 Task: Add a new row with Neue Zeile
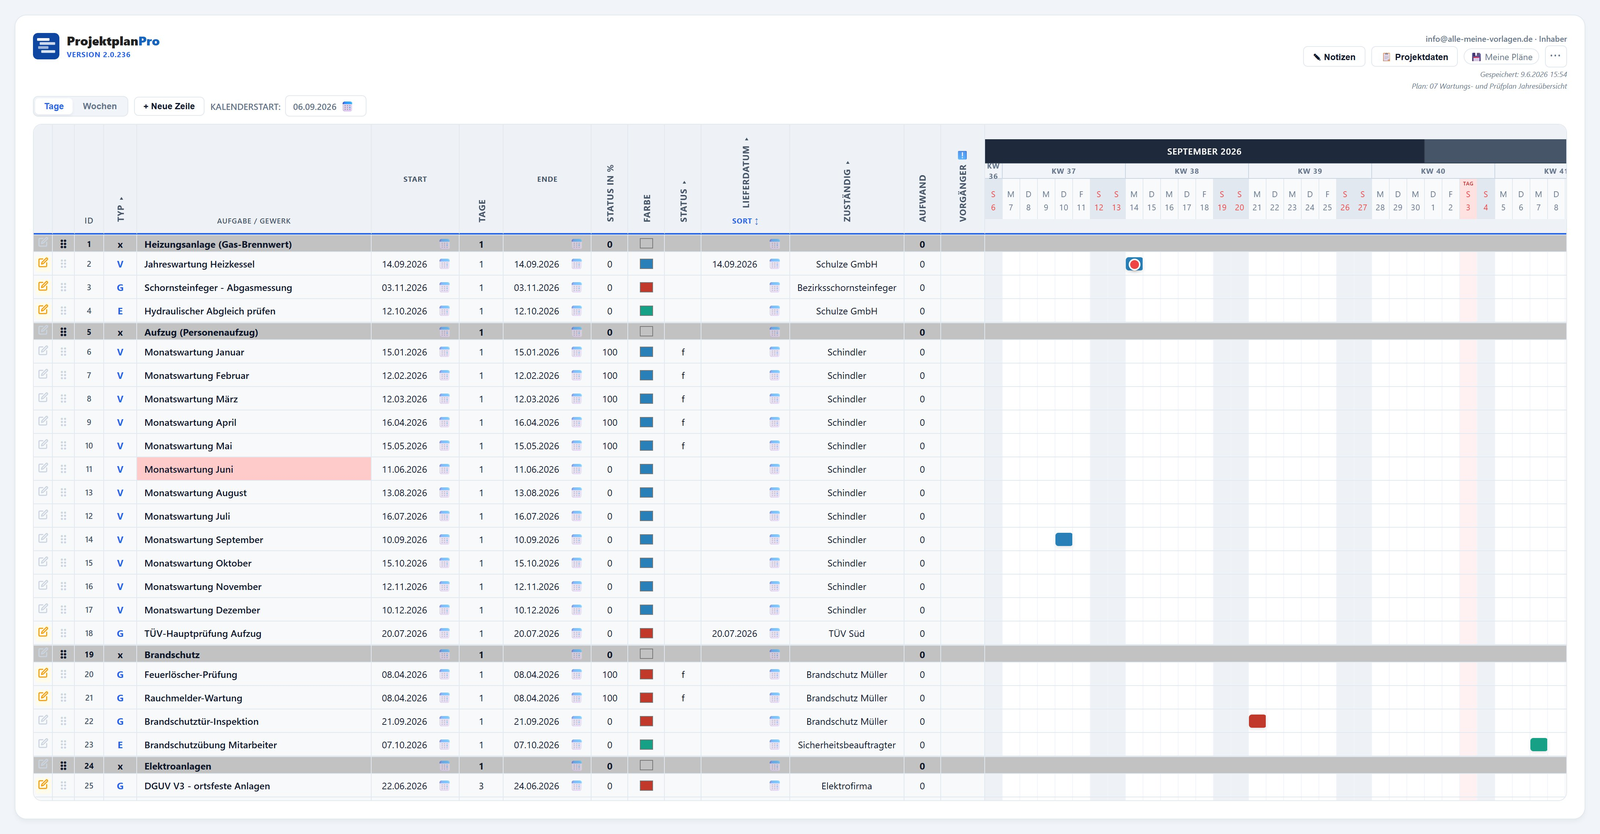click(169, 106)
